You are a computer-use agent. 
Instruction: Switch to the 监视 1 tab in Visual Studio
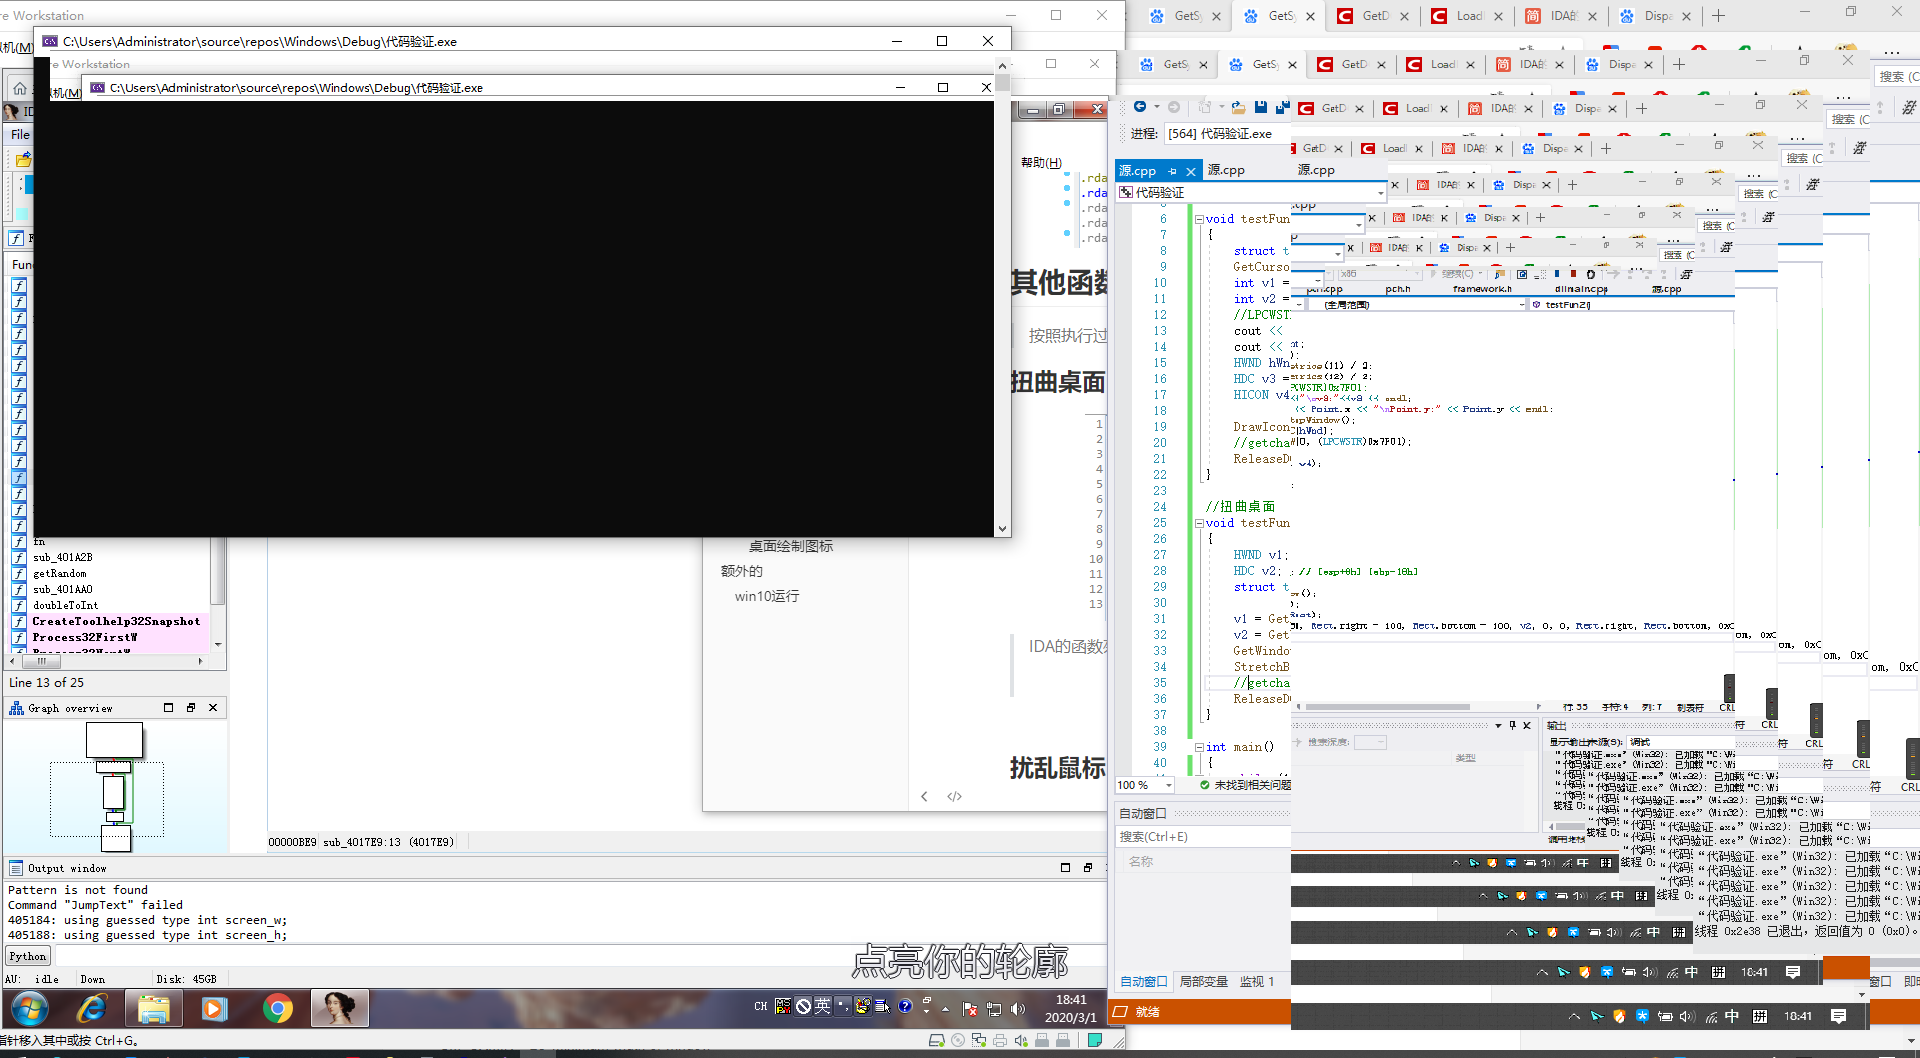click(x=1257, y=982)
